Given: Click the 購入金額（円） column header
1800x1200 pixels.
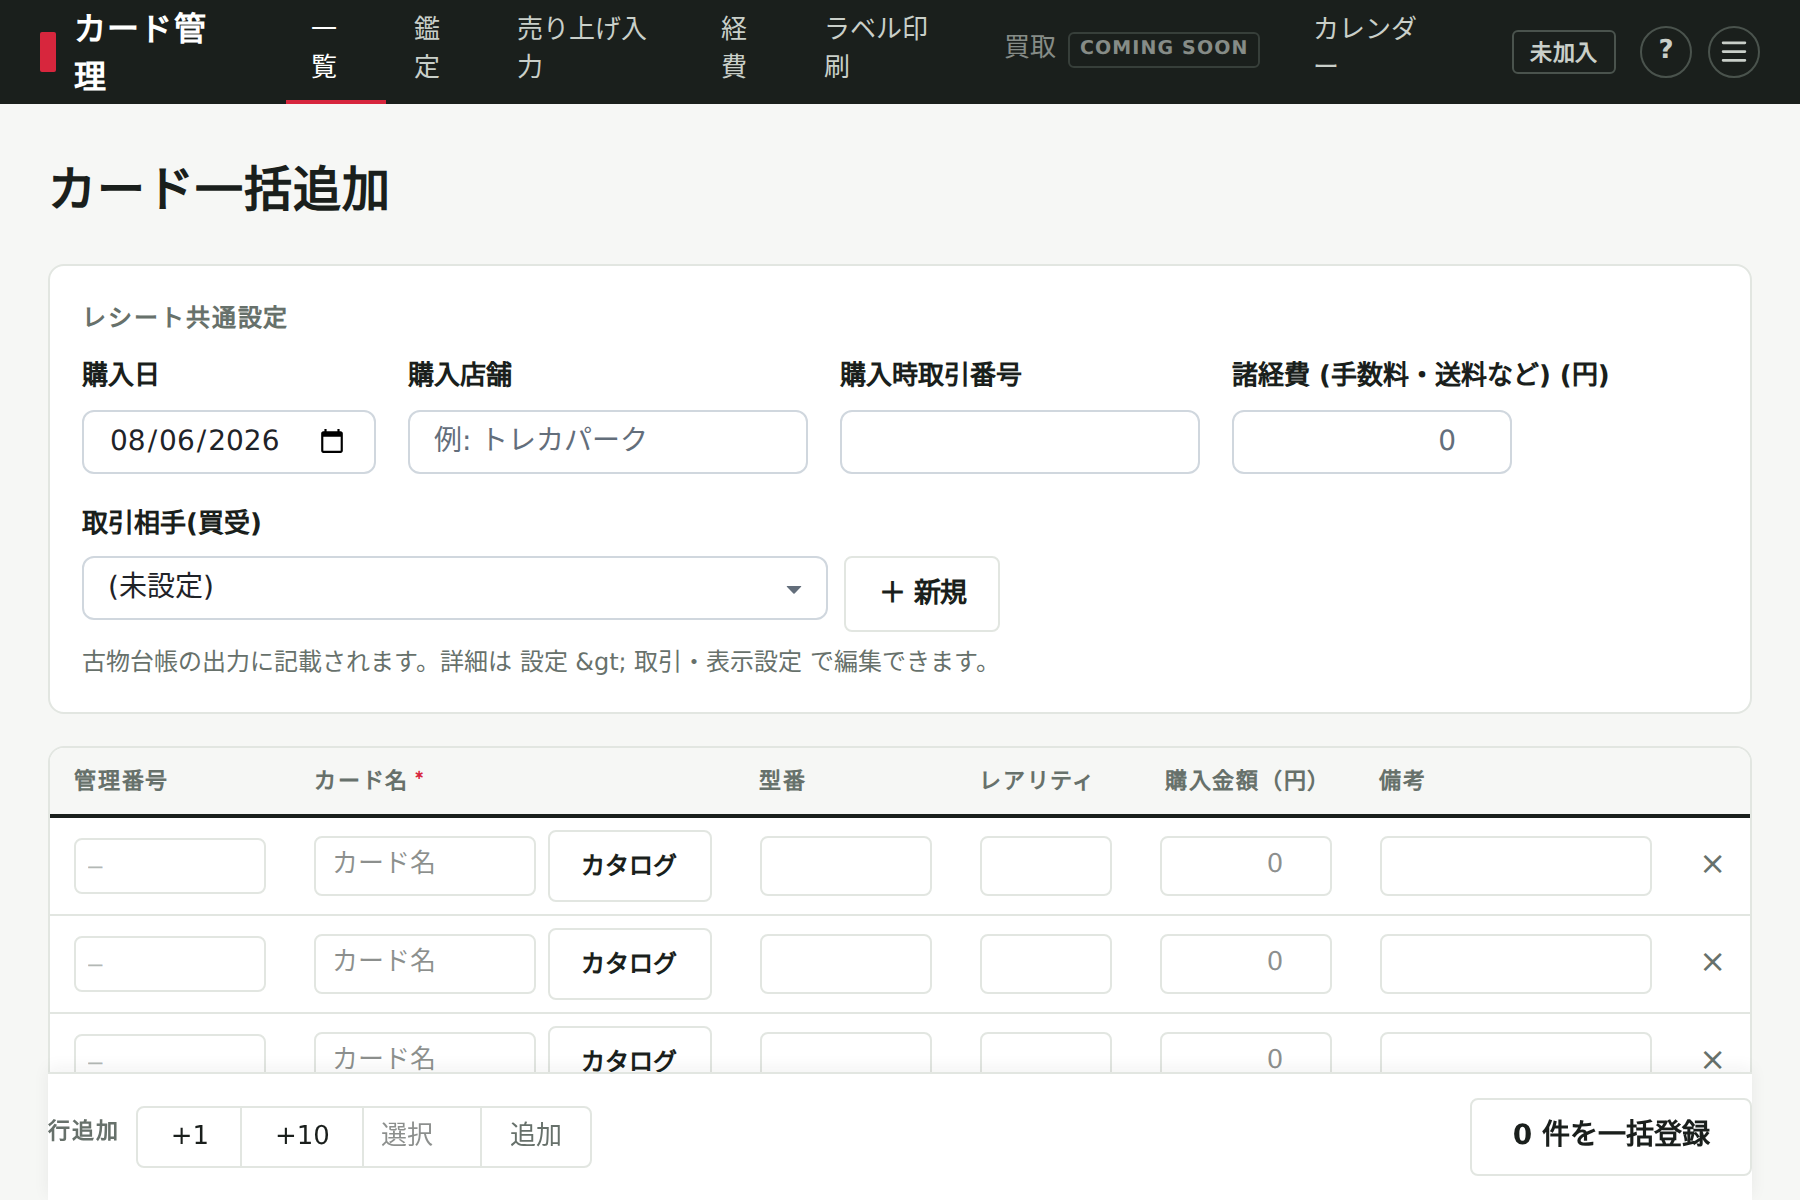Looking at the screenshot, I should coord(1240,781).
